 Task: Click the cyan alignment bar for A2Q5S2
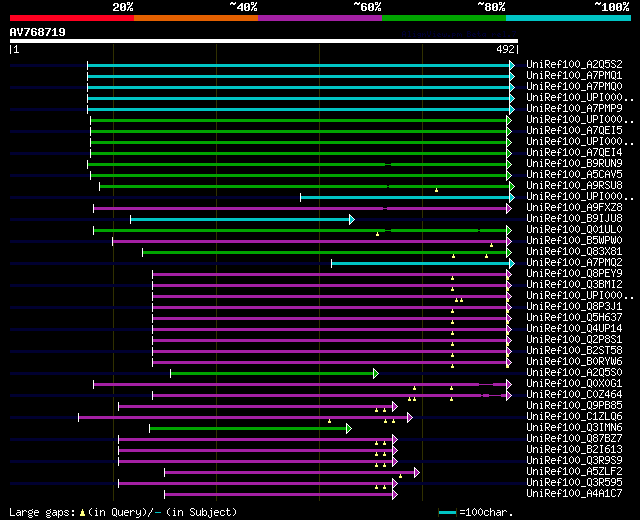(x=300, y=65)
